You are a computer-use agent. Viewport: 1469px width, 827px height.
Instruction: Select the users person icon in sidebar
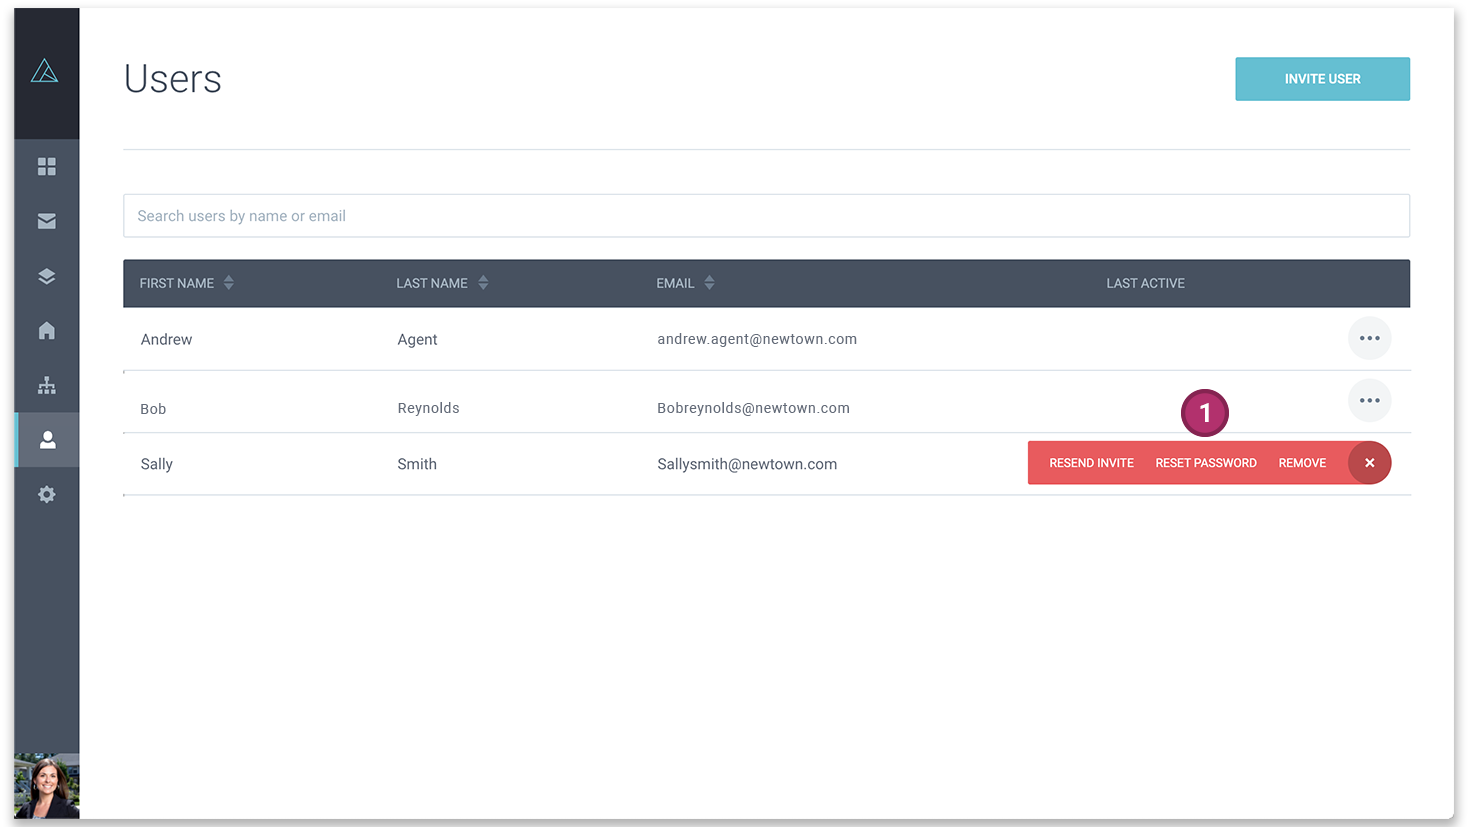click(47, 440)
